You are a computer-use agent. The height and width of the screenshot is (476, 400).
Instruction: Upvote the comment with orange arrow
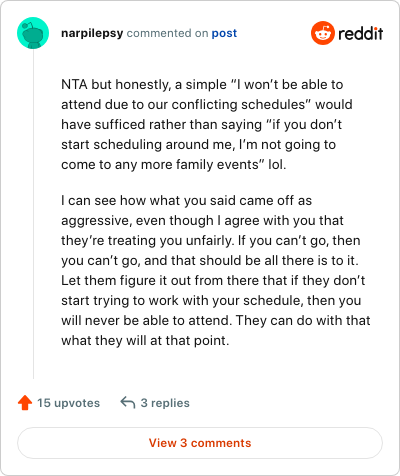[x=25, y=403]
